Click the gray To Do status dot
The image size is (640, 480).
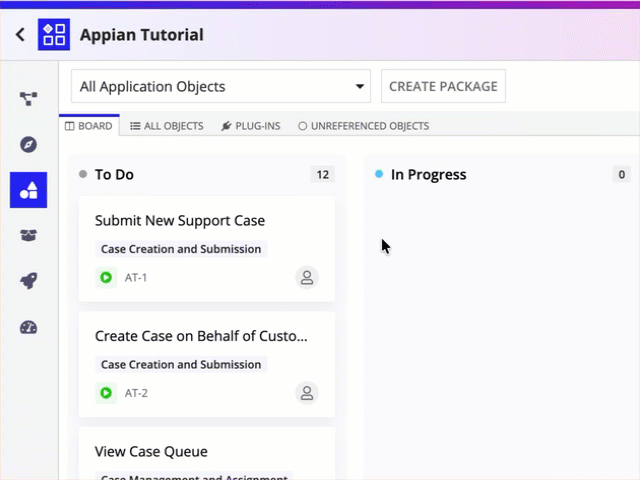(83, 174)
